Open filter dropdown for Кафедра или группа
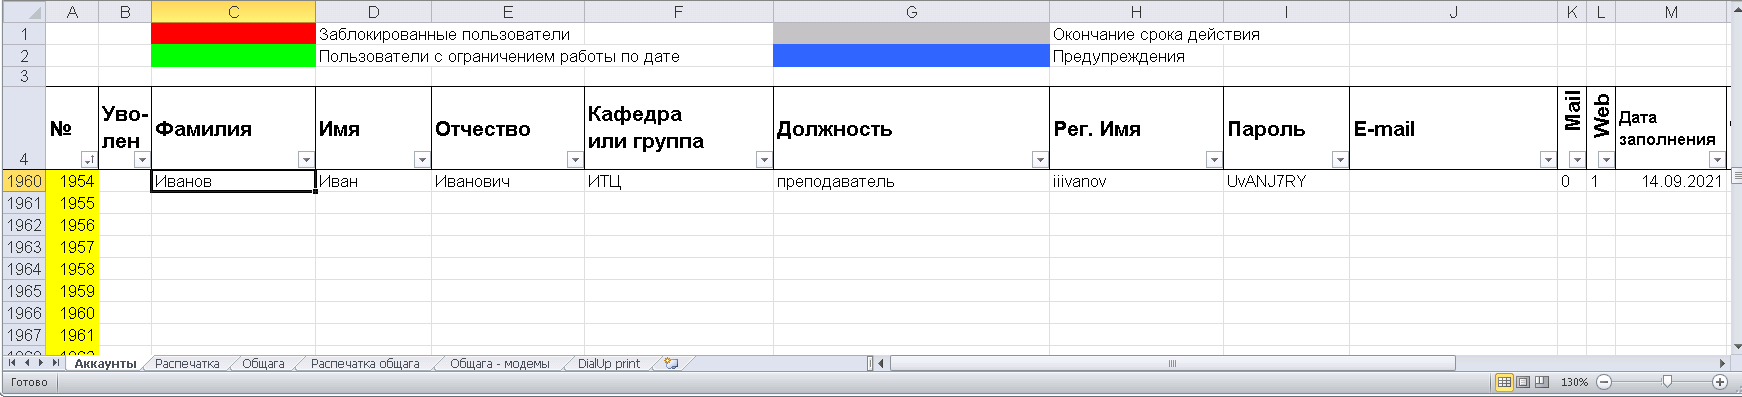The width and height of the screenshot is (1742, 397). tap(764, 160)
